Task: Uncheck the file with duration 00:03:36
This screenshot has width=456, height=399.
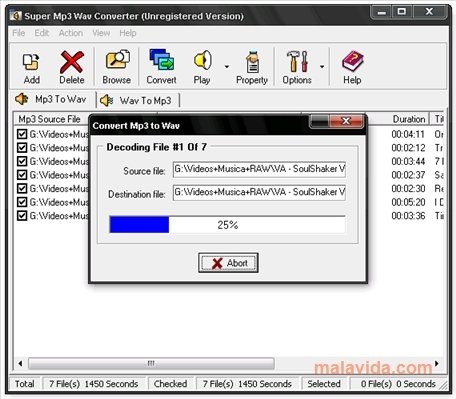Action: tap(22, 216)
